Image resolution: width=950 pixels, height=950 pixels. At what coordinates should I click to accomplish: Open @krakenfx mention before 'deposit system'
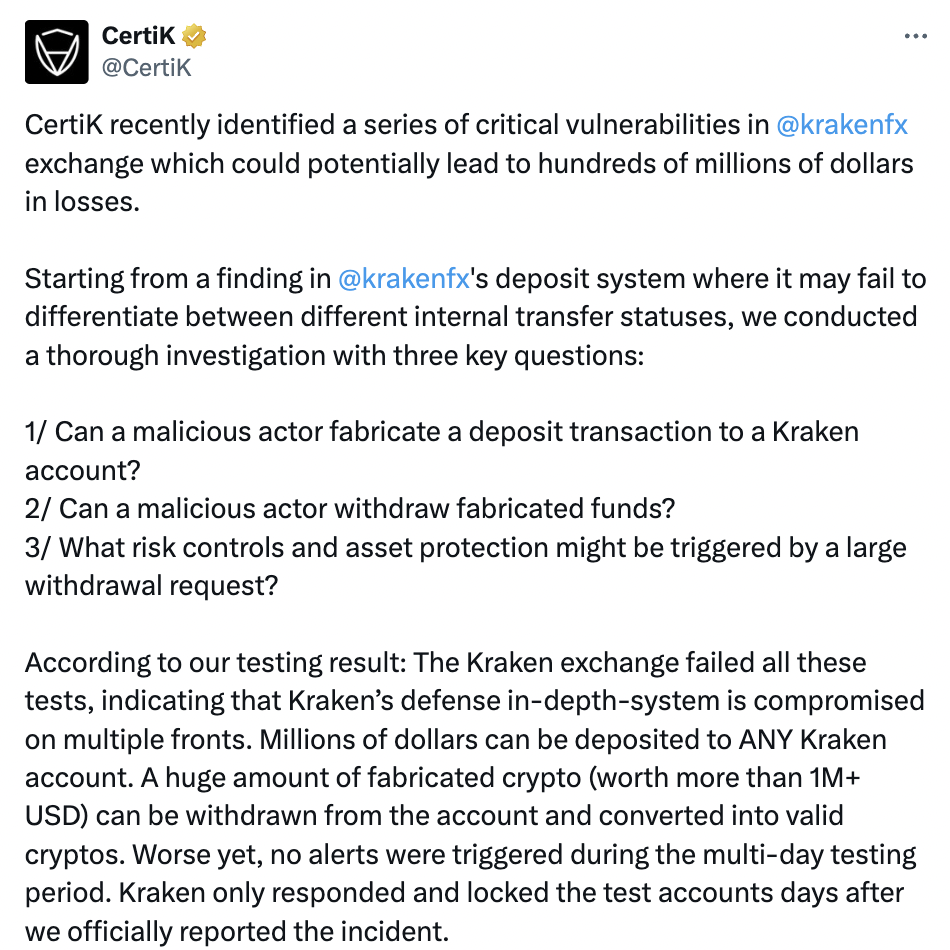point(404,279)
